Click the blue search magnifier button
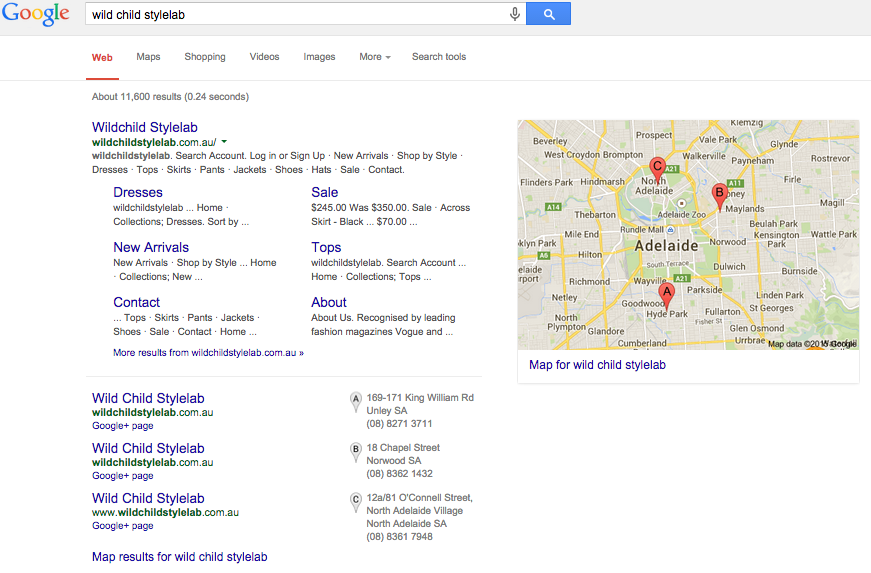 [548, 14]
